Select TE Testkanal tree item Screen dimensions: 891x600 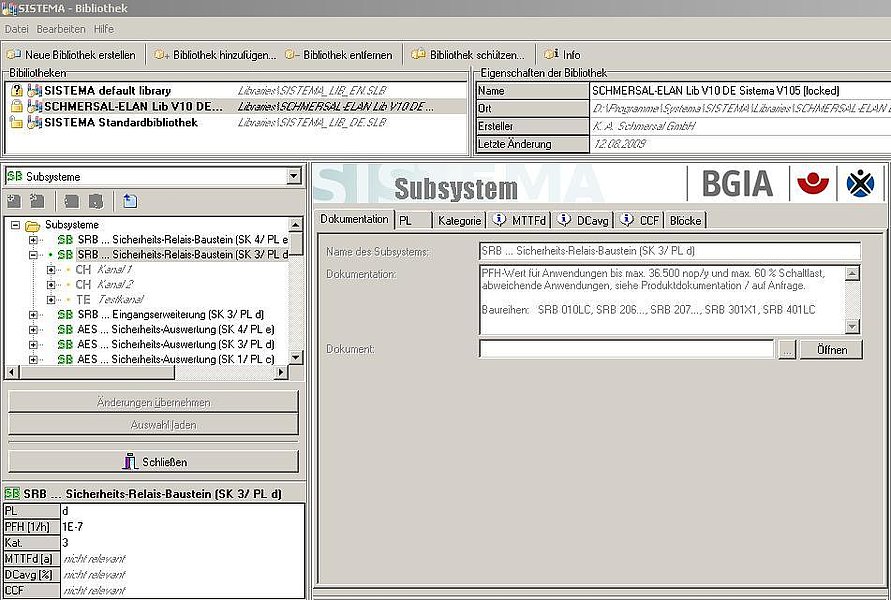tap(110, 299)
